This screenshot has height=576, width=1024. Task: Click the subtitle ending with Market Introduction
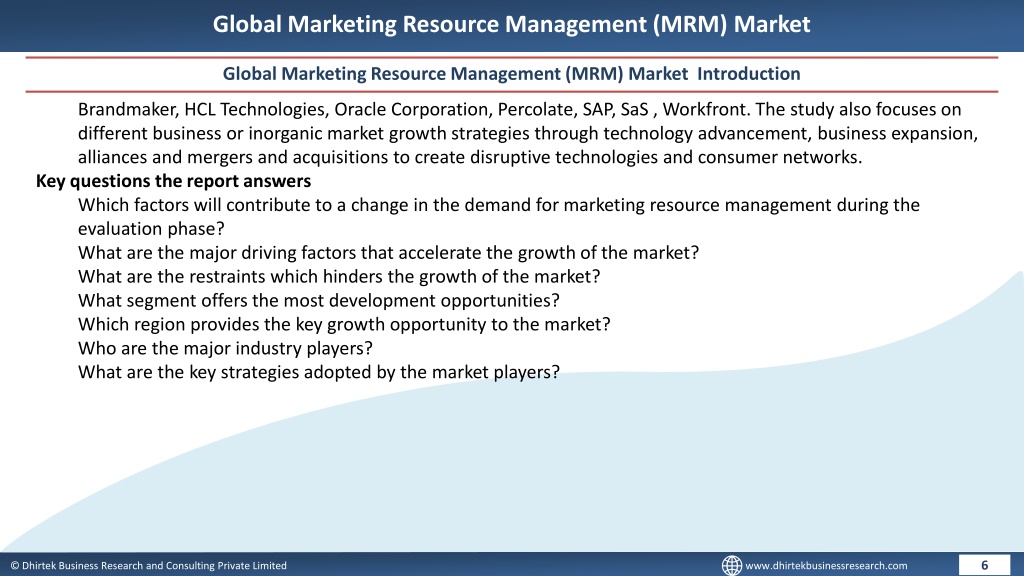[511, 74]
